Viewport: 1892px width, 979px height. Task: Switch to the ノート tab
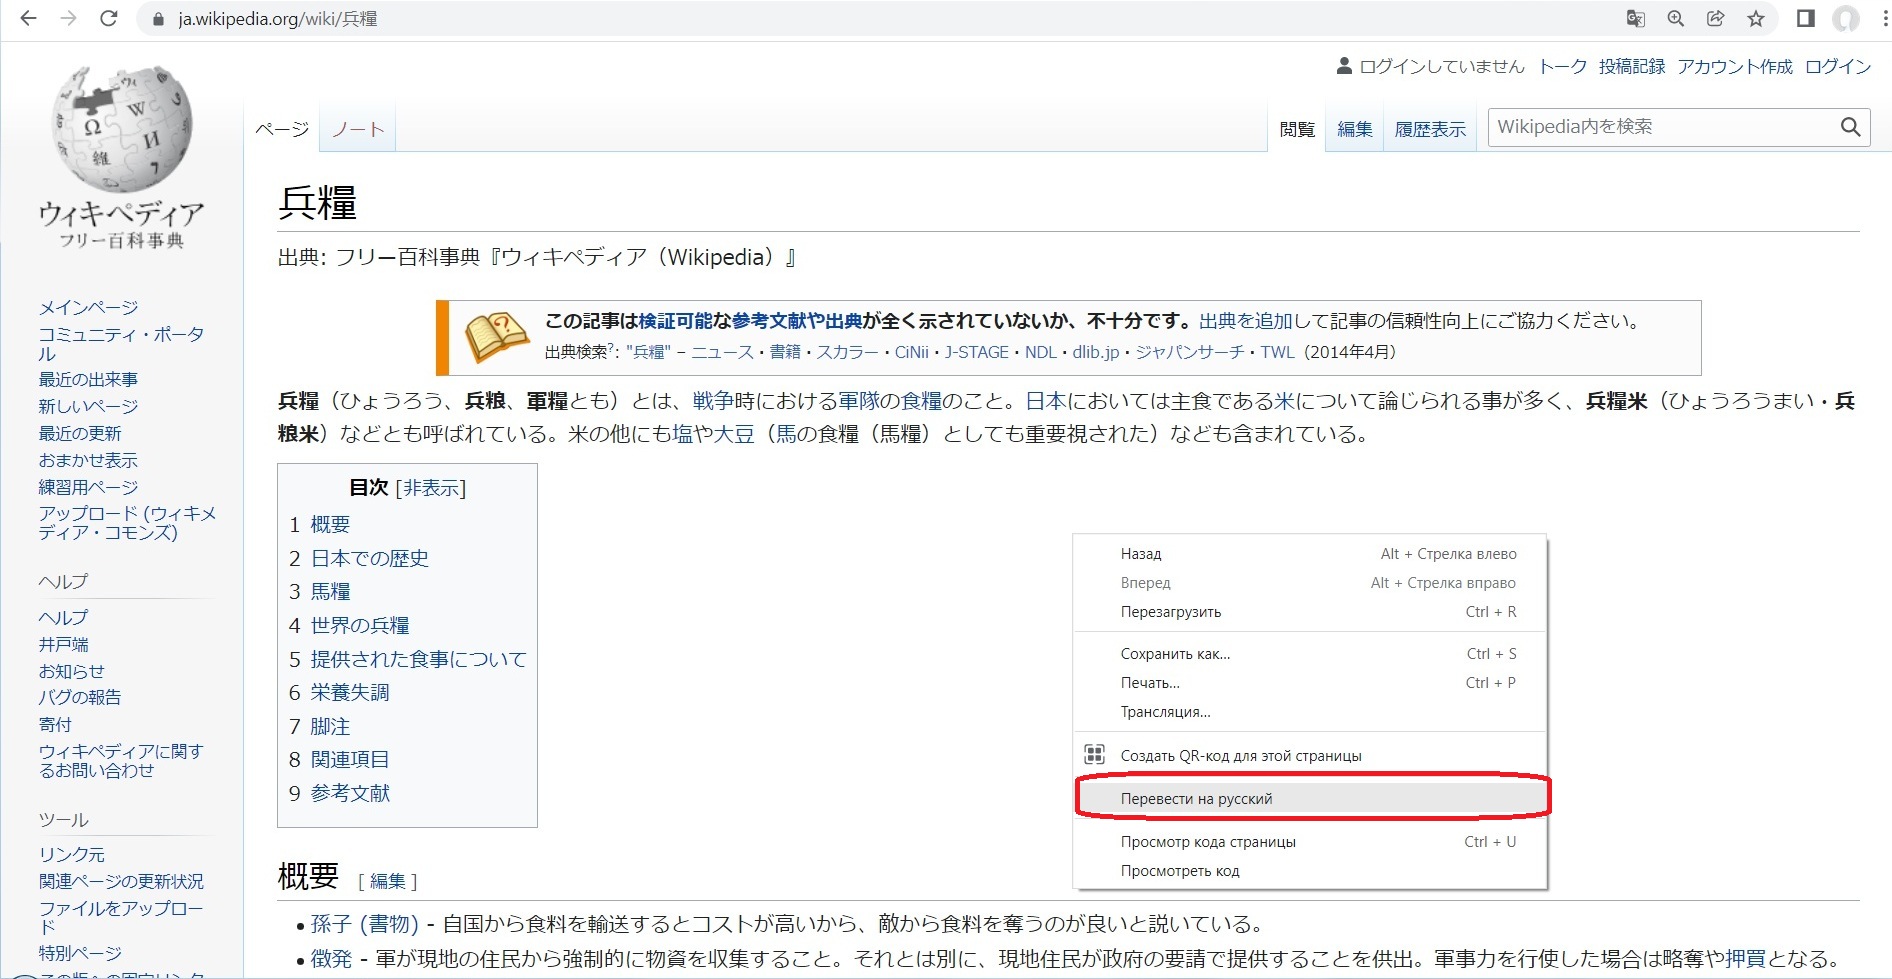coord(358,129)
